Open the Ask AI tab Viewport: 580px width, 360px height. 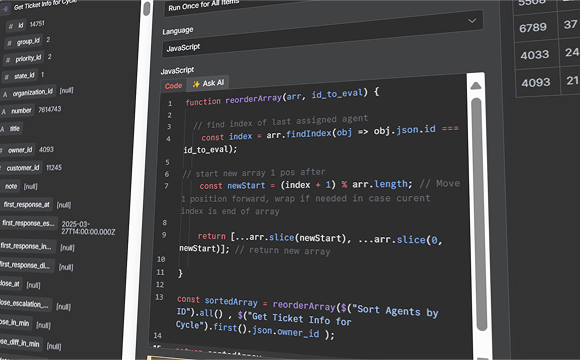click(208, 83)
